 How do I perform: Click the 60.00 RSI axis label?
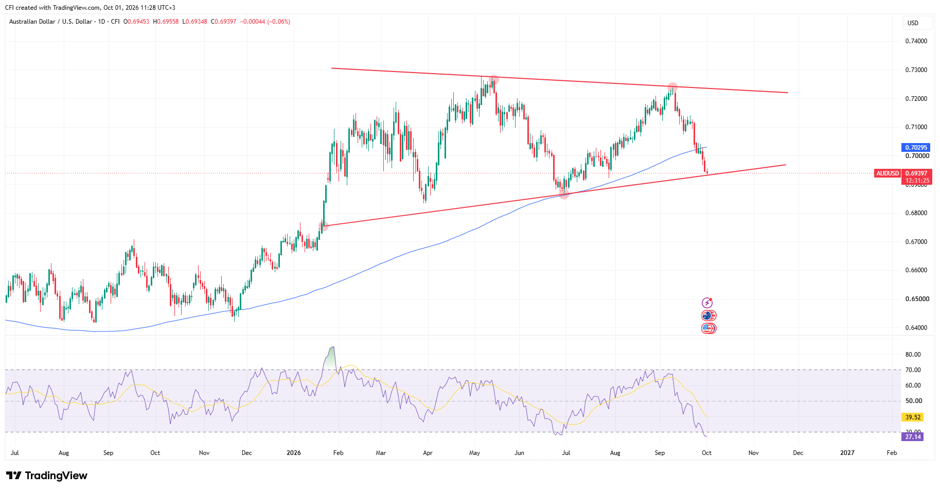point(913,385)
